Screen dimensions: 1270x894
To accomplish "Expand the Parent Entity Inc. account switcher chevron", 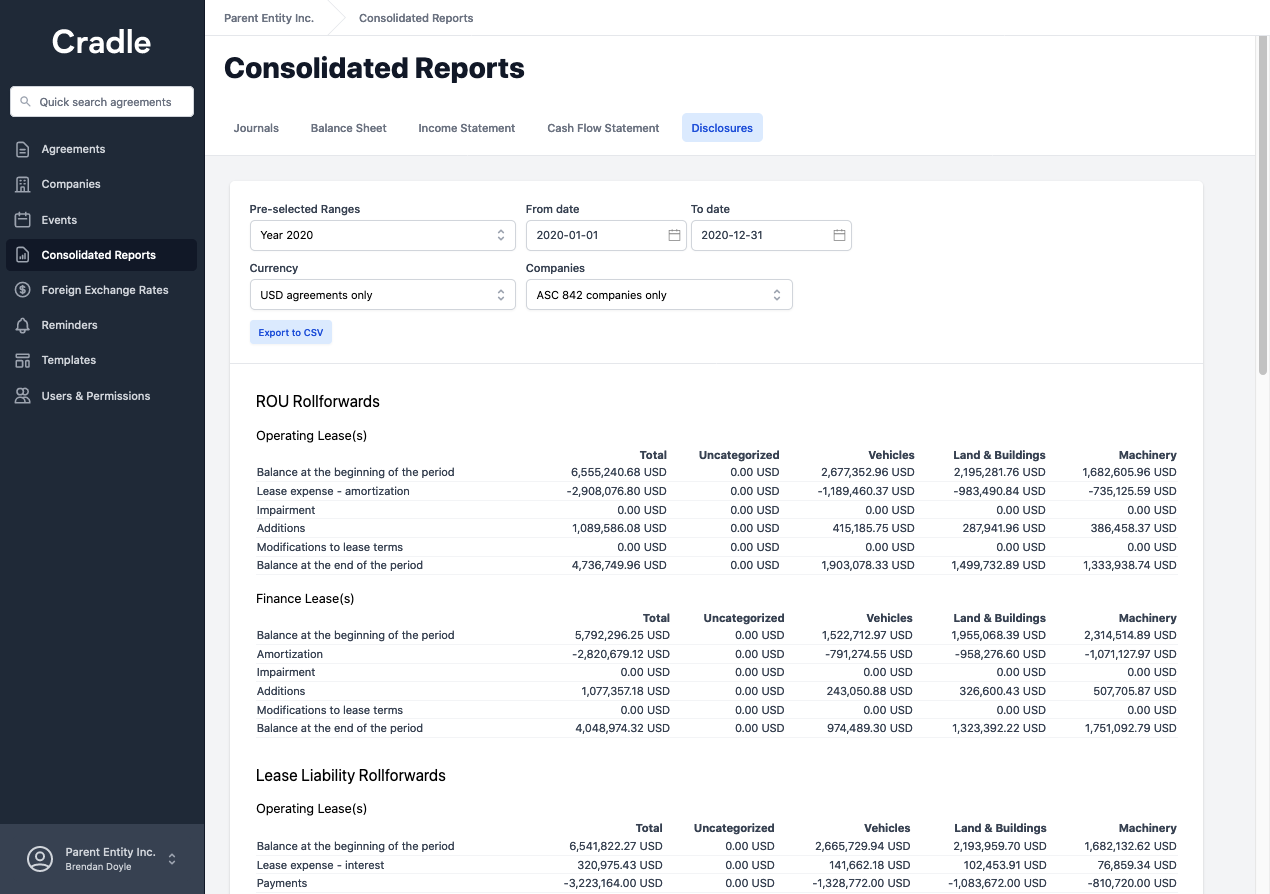I will pyautogui.click(x=170, y=859).
